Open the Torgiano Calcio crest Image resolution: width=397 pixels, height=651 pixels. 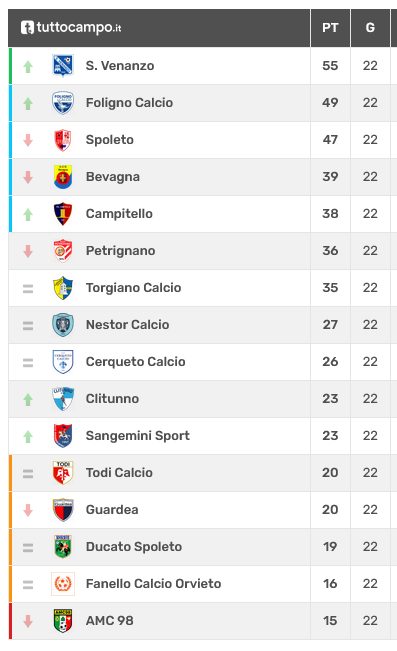point(63,288)
